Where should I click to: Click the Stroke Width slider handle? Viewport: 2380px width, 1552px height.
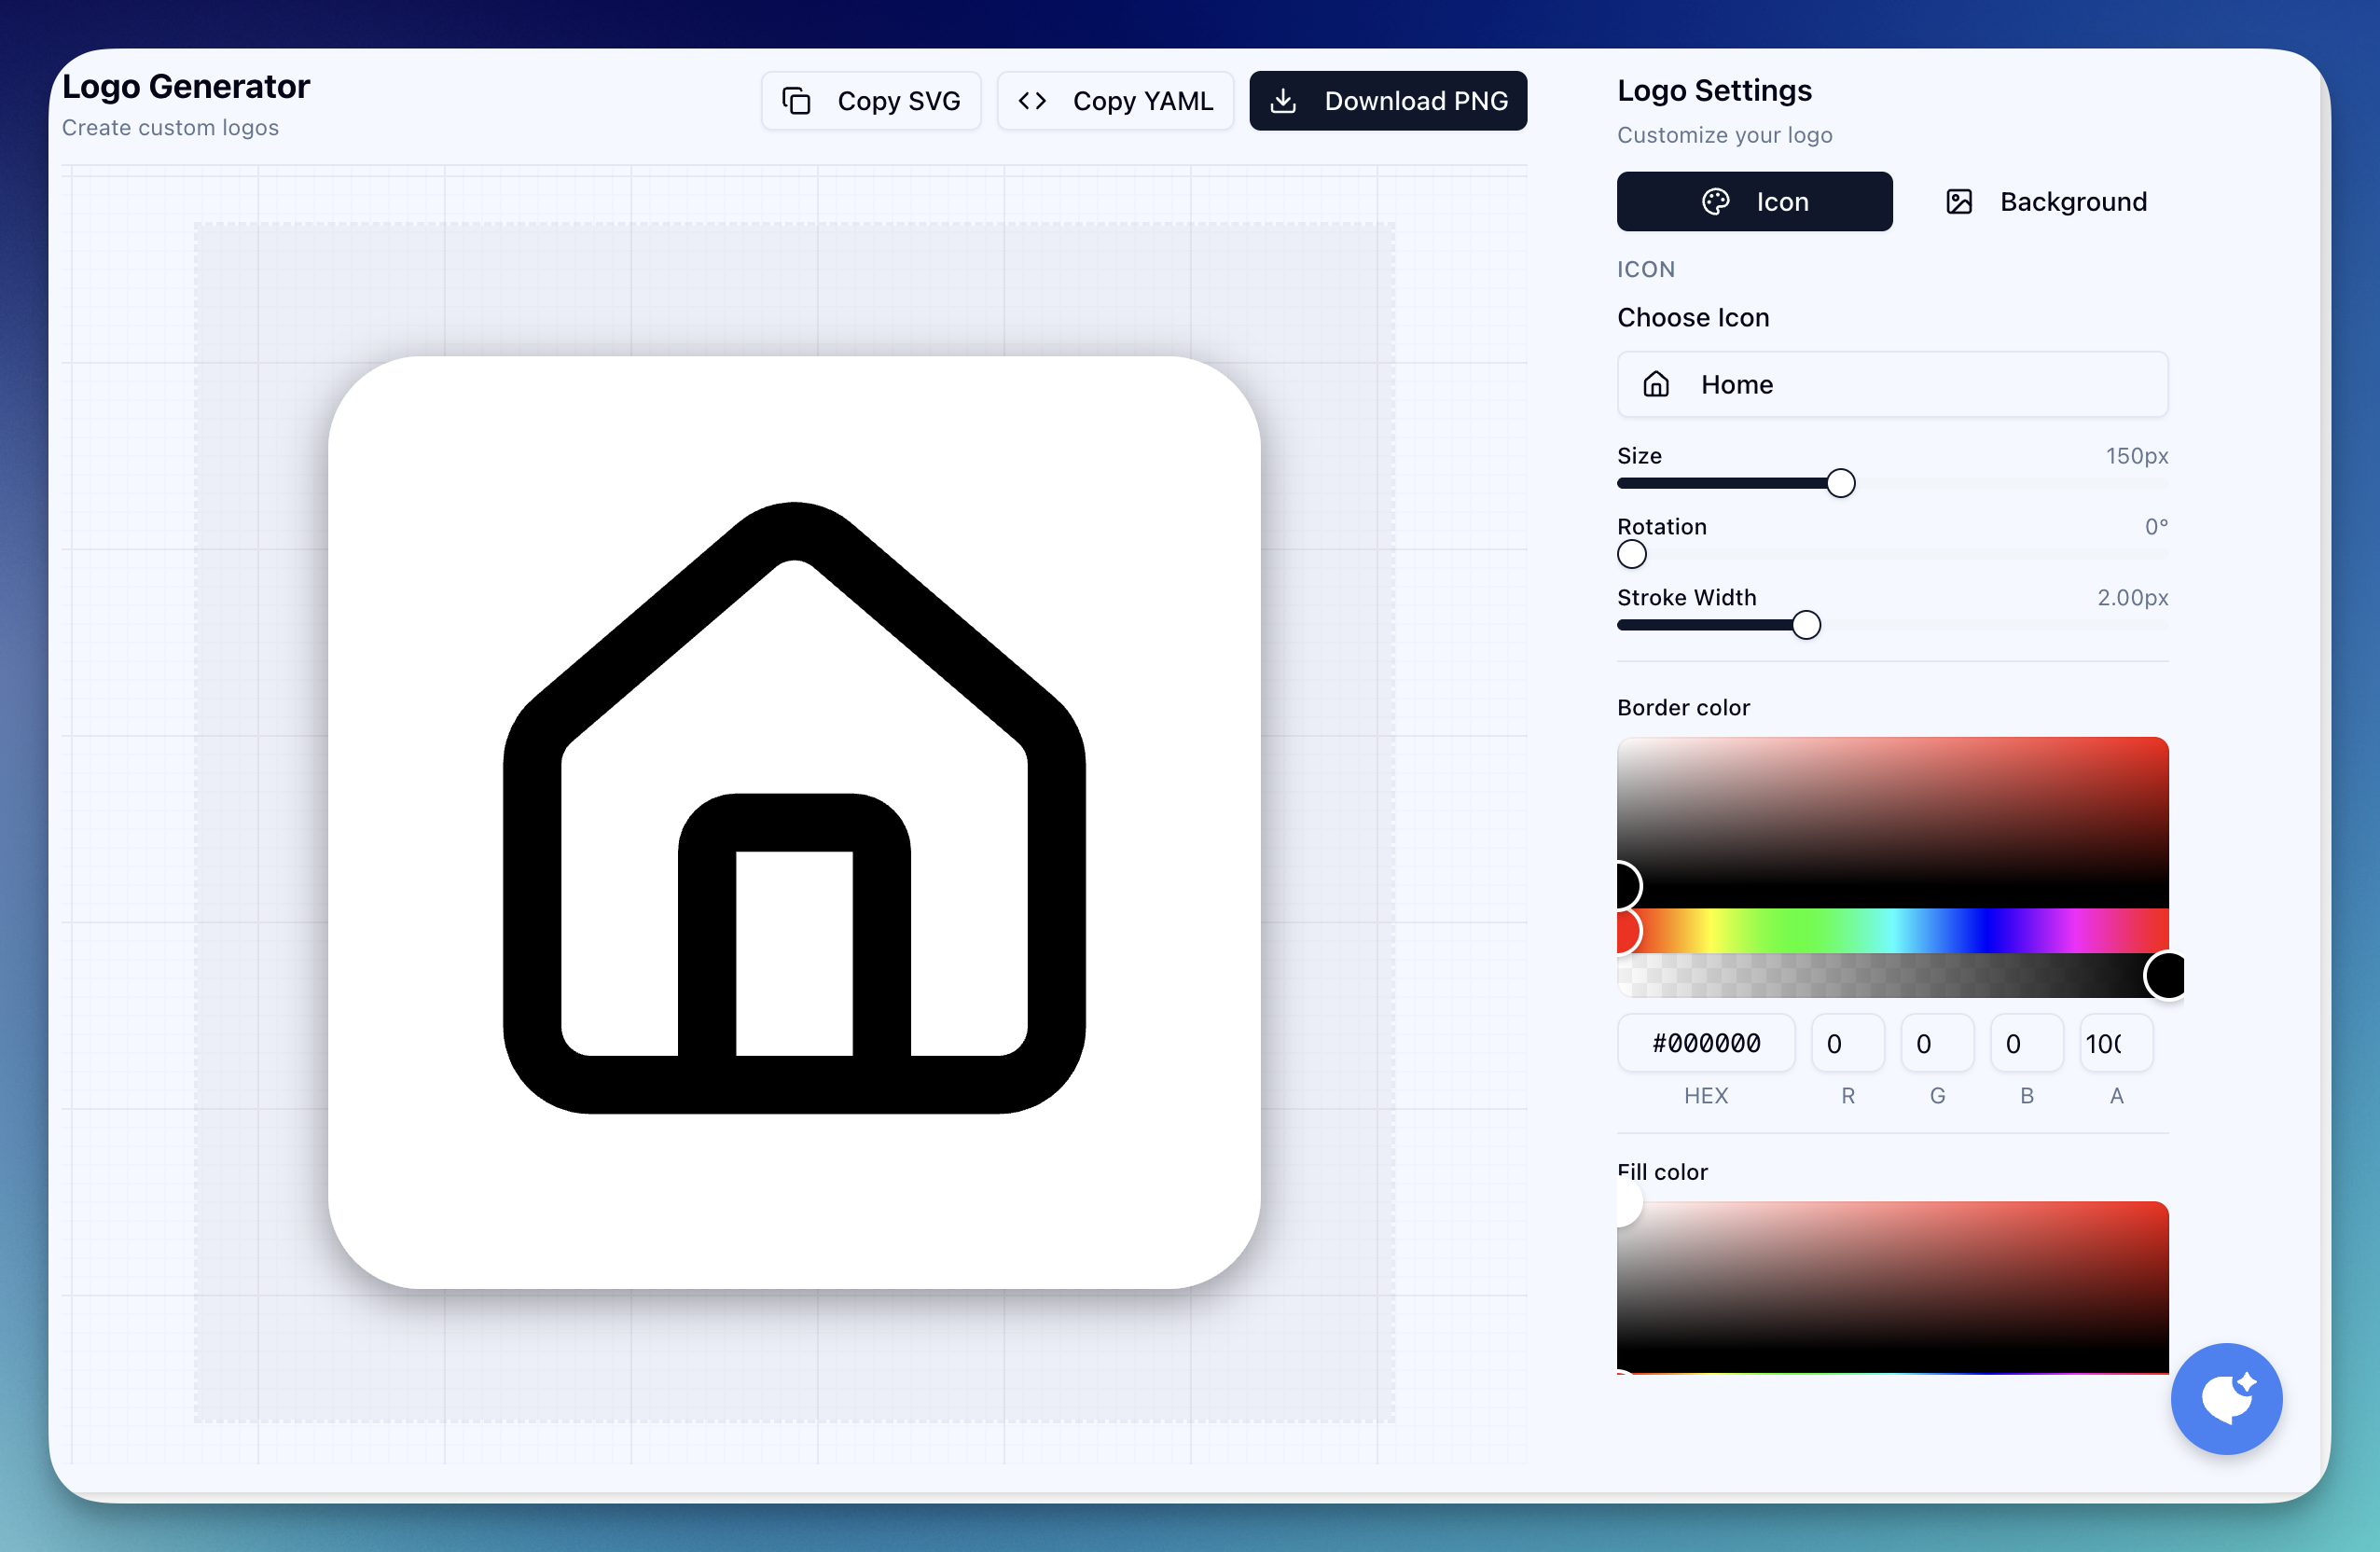click(1806, 625)
